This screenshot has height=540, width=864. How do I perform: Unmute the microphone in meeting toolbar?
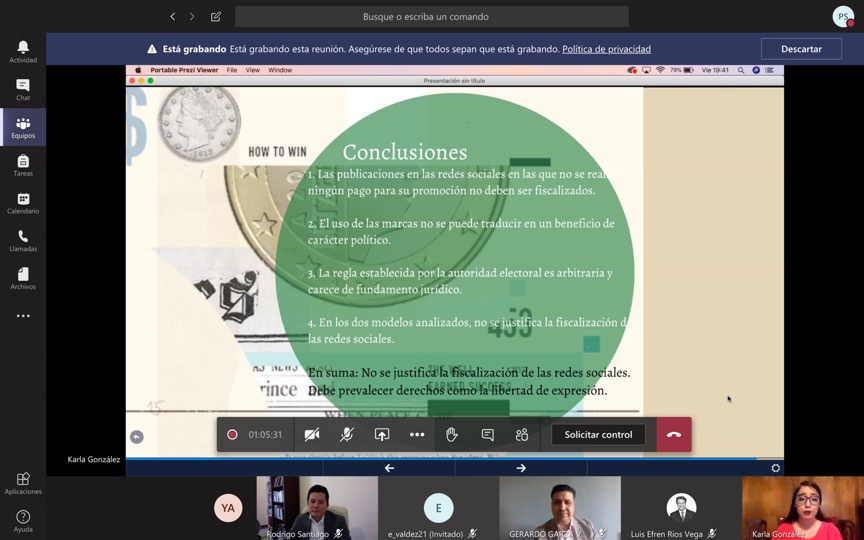click(347, 435)
